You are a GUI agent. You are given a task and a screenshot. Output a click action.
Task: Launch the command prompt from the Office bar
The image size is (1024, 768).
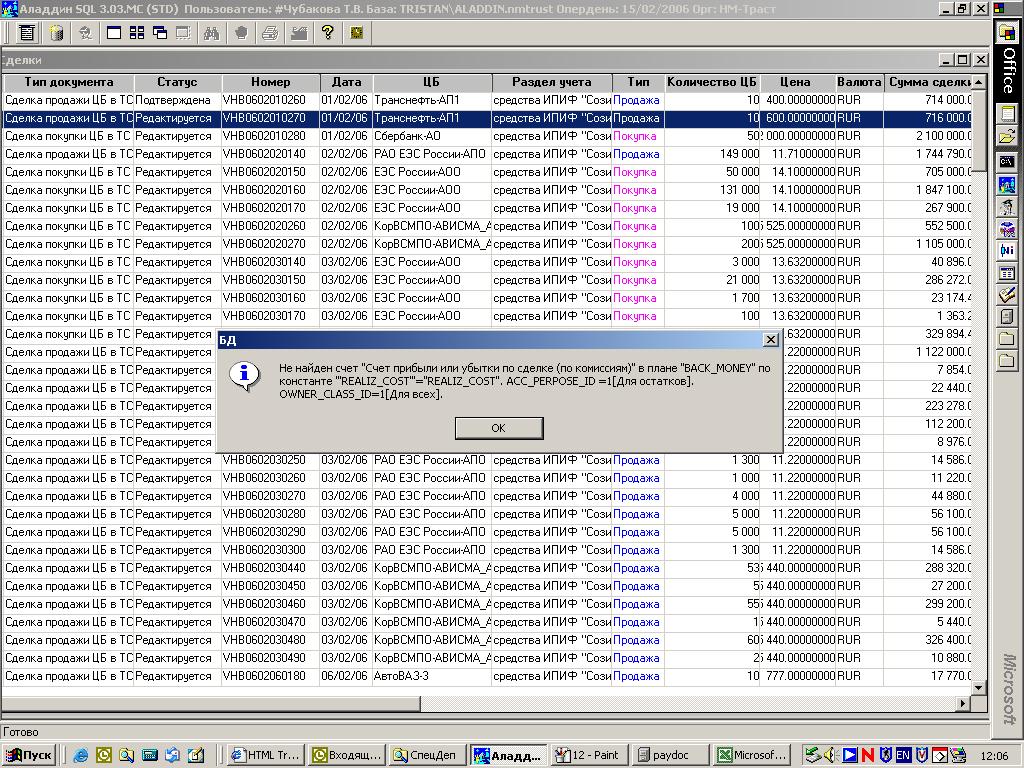[x=1007, y=161]
